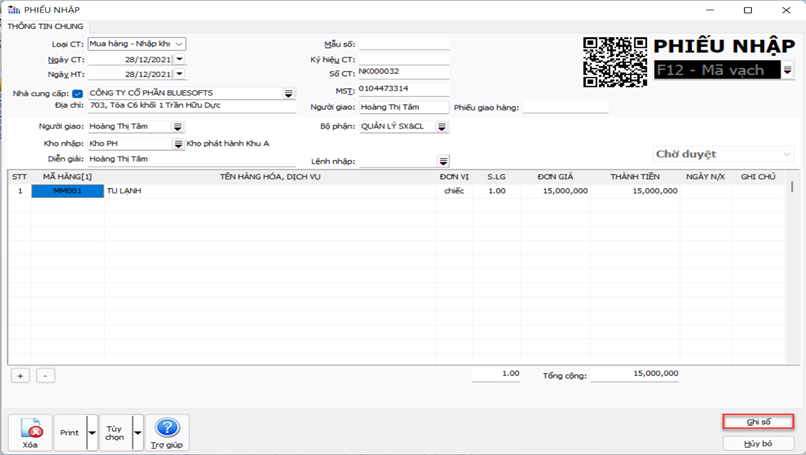
Task: Click the THÀNH TIỀN cell in row 1
Action: 635,191
